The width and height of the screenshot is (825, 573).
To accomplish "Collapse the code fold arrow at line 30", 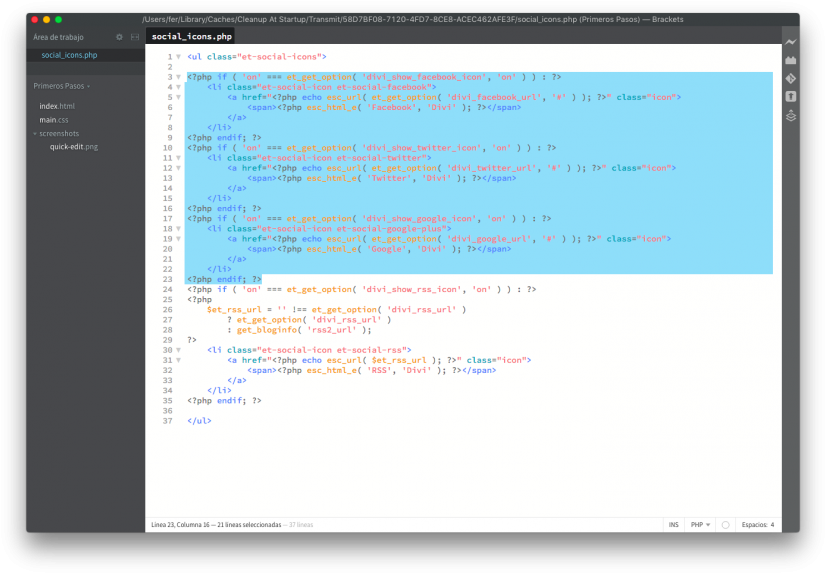I will click(x=178, y=350).
